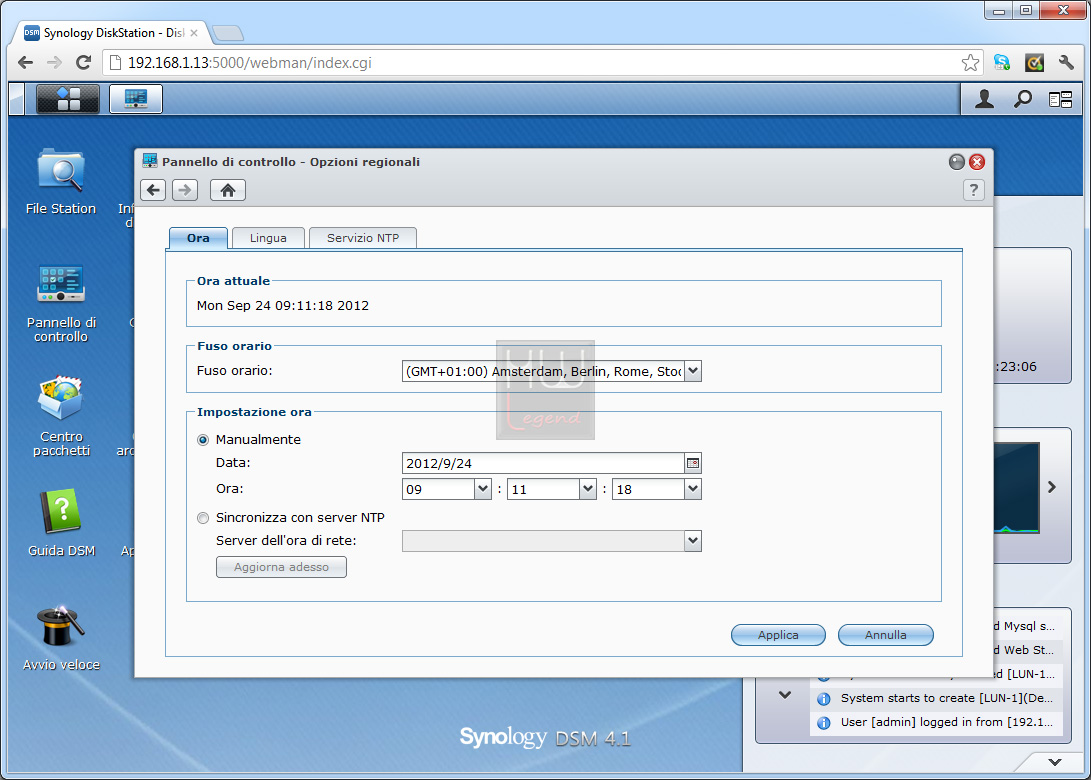Select the Synology DiskStation browser tab
This screenshot has height=780, width=1091.
[x=113, y=33]
